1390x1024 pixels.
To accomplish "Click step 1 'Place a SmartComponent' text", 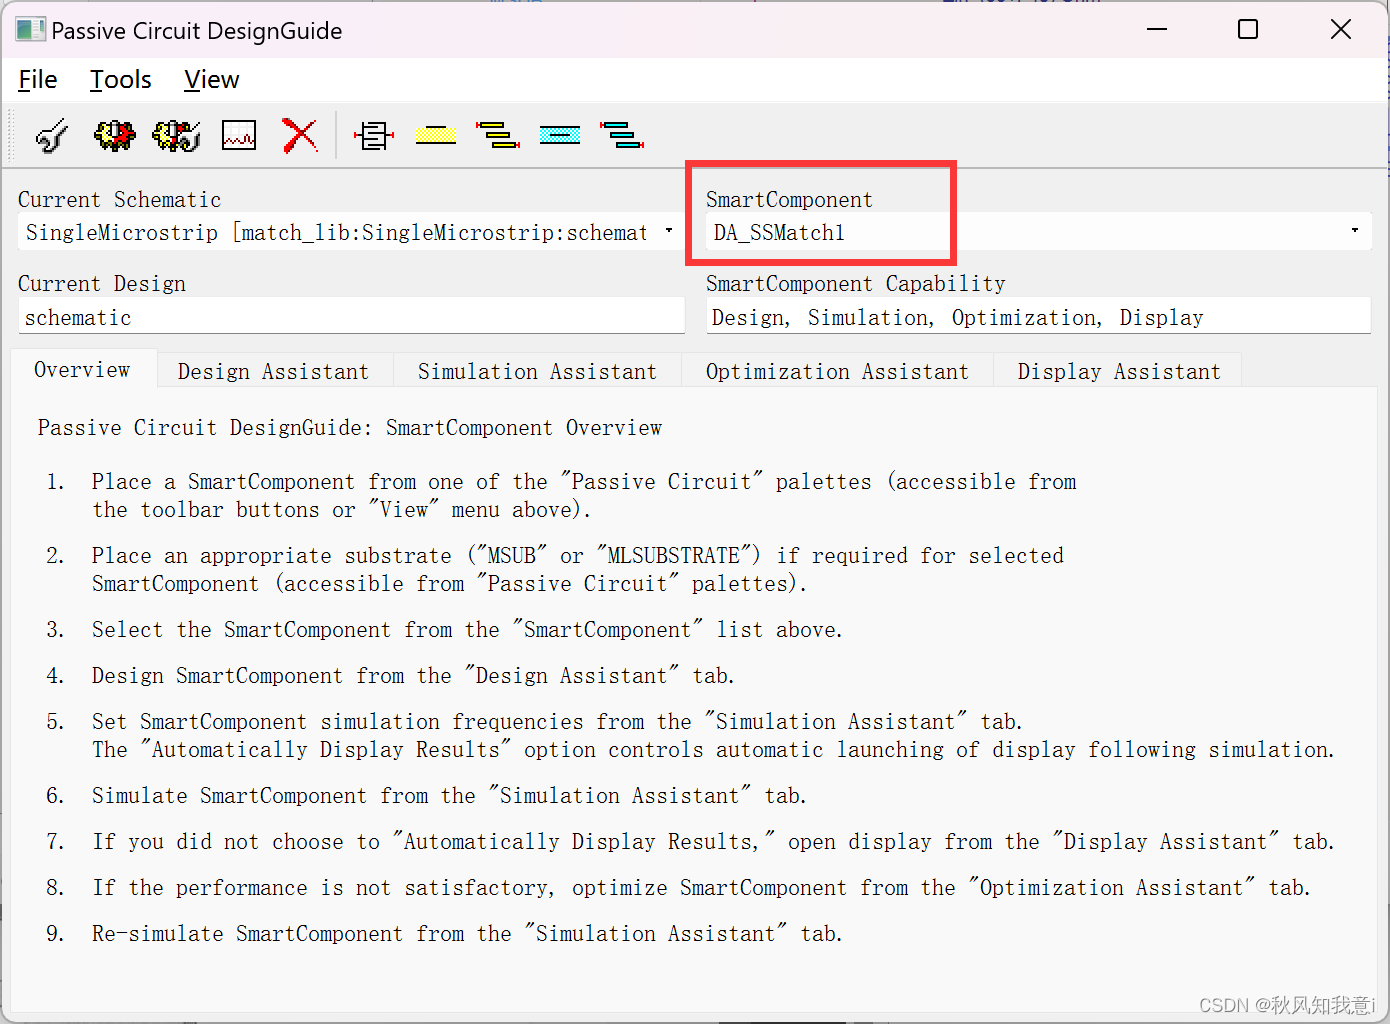I will tap(584, 496).
